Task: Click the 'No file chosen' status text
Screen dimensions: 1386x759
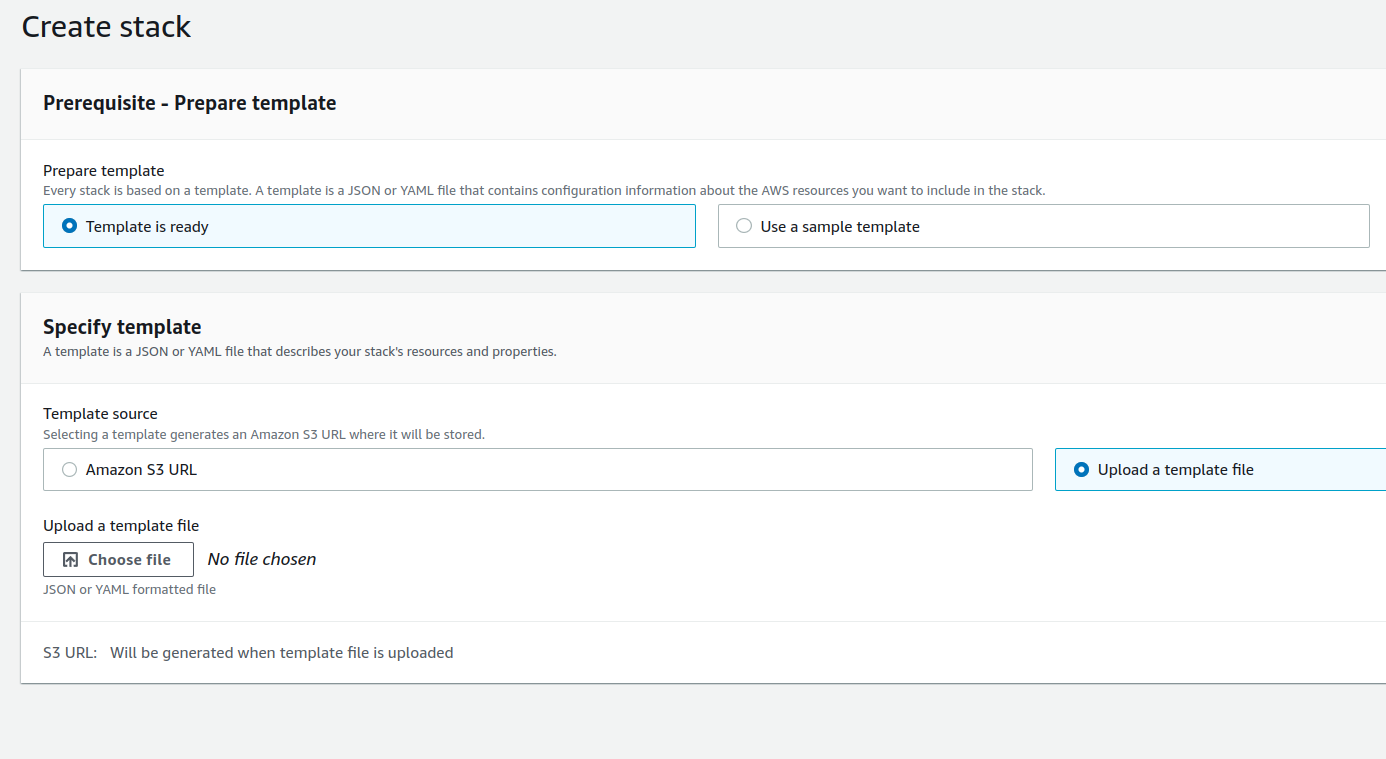Action: pyautogui.click(x=262, y=559)
